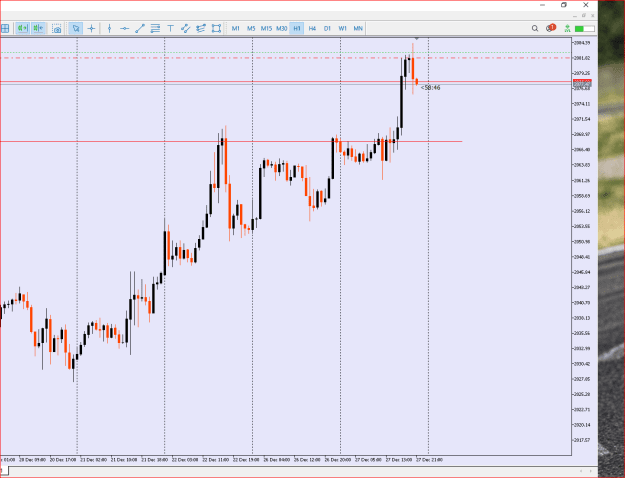Screen dimensions: 625x478
Task: Click the tile windows grid icon
Action: (x=5, y=28)
